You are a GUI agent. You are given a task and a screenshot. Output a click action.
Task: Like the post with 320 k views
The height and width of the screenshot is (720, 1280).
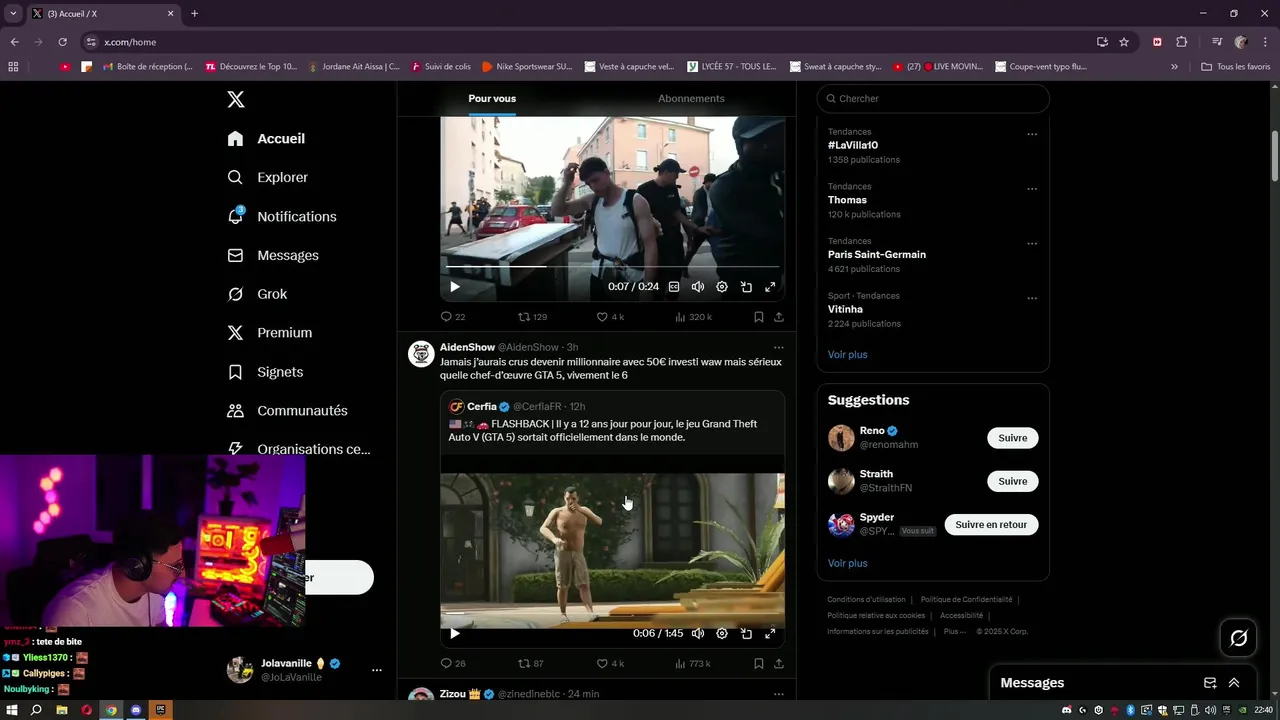click(610, 317)
